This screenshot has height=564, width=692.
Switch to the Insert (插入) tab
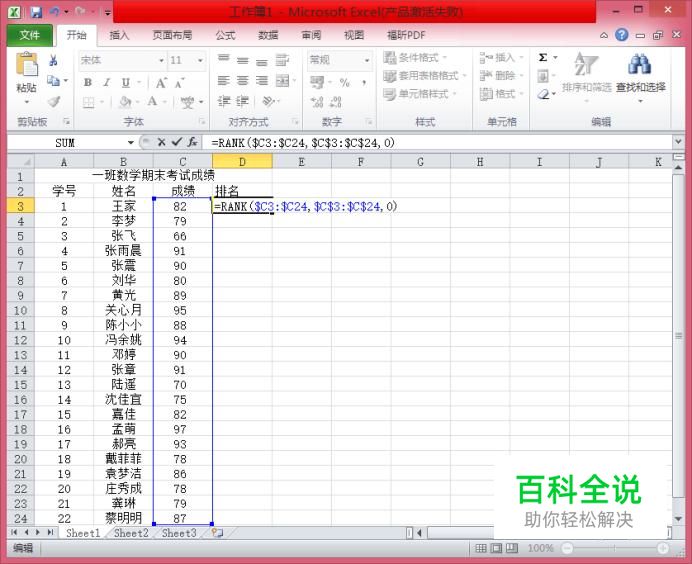[120, 35]
